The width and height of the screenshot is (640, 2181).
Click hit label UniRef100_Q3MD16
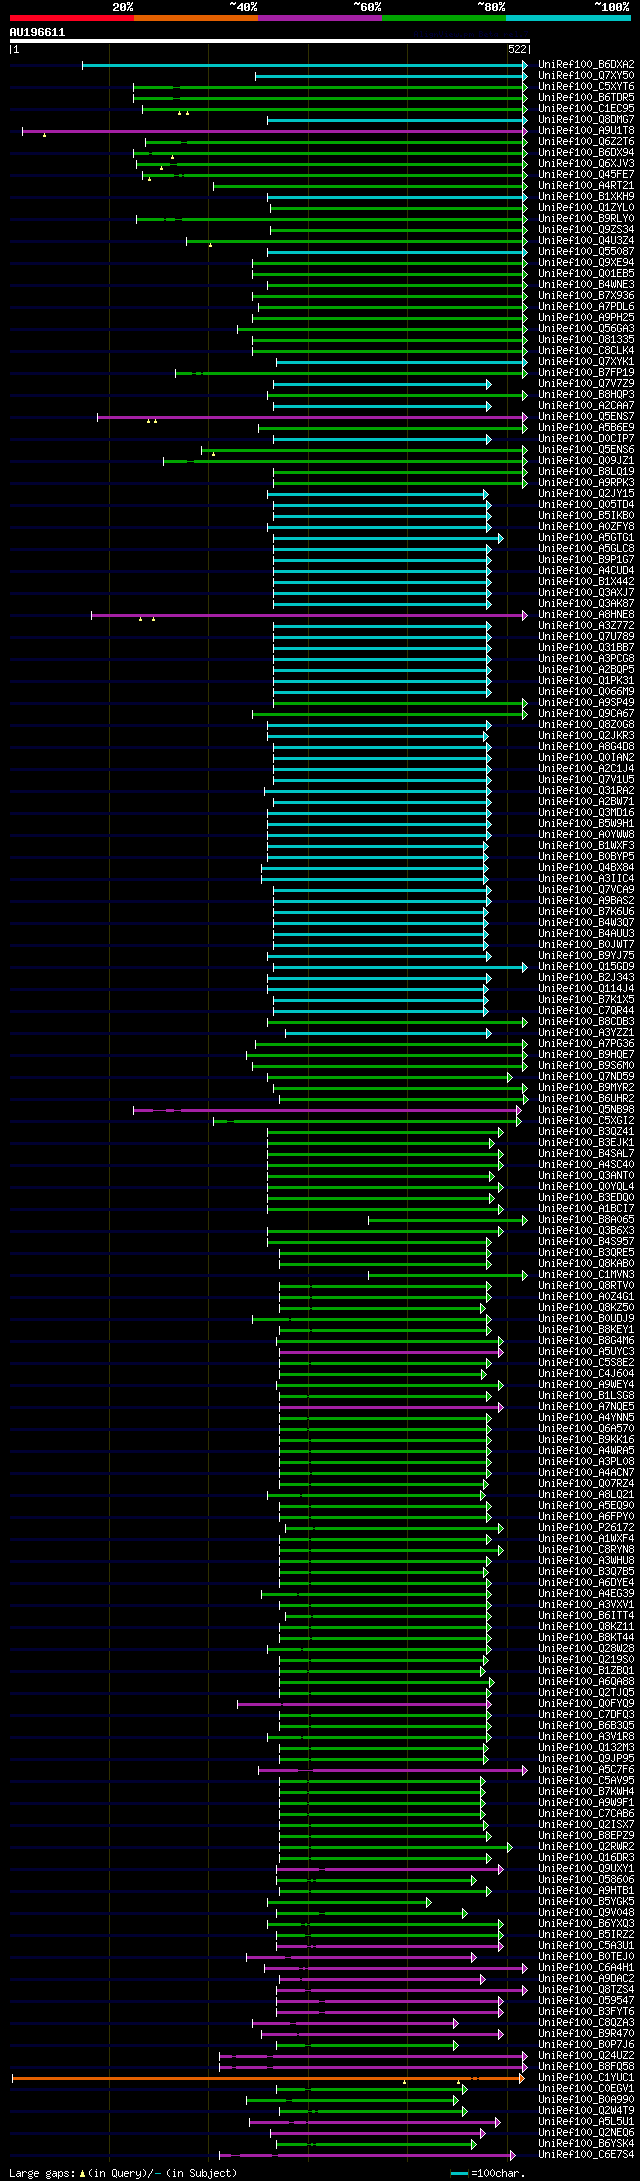tap(586, 812)
